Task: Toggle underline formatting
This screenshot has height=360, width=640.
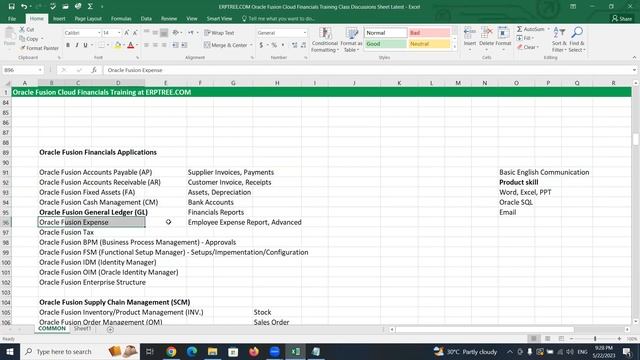Action: pos(85,45)
